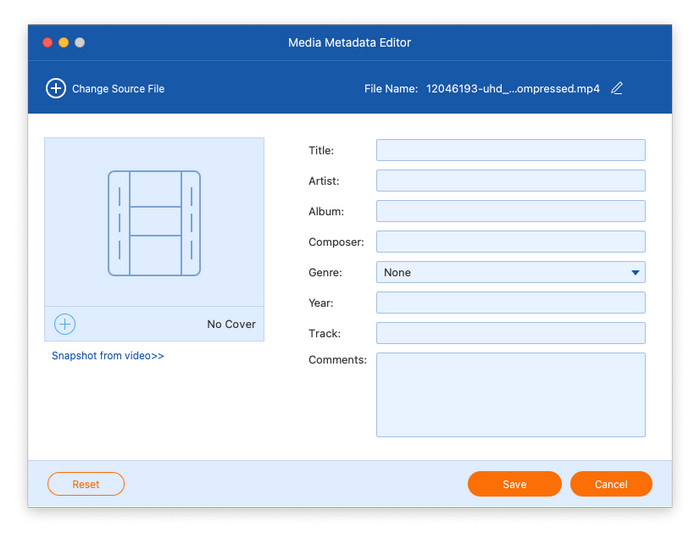Select the Album input box
700x539 pixels.
tap(510, 211)
